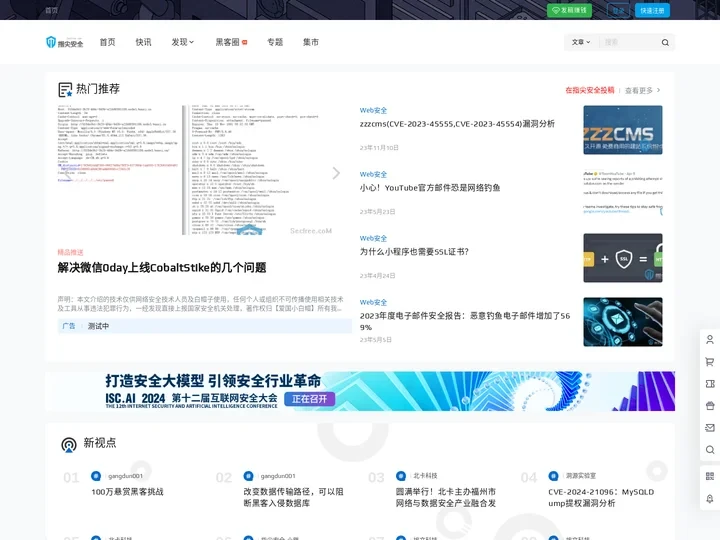Click the 新视点 section broadcast icon

pos(69,444)
